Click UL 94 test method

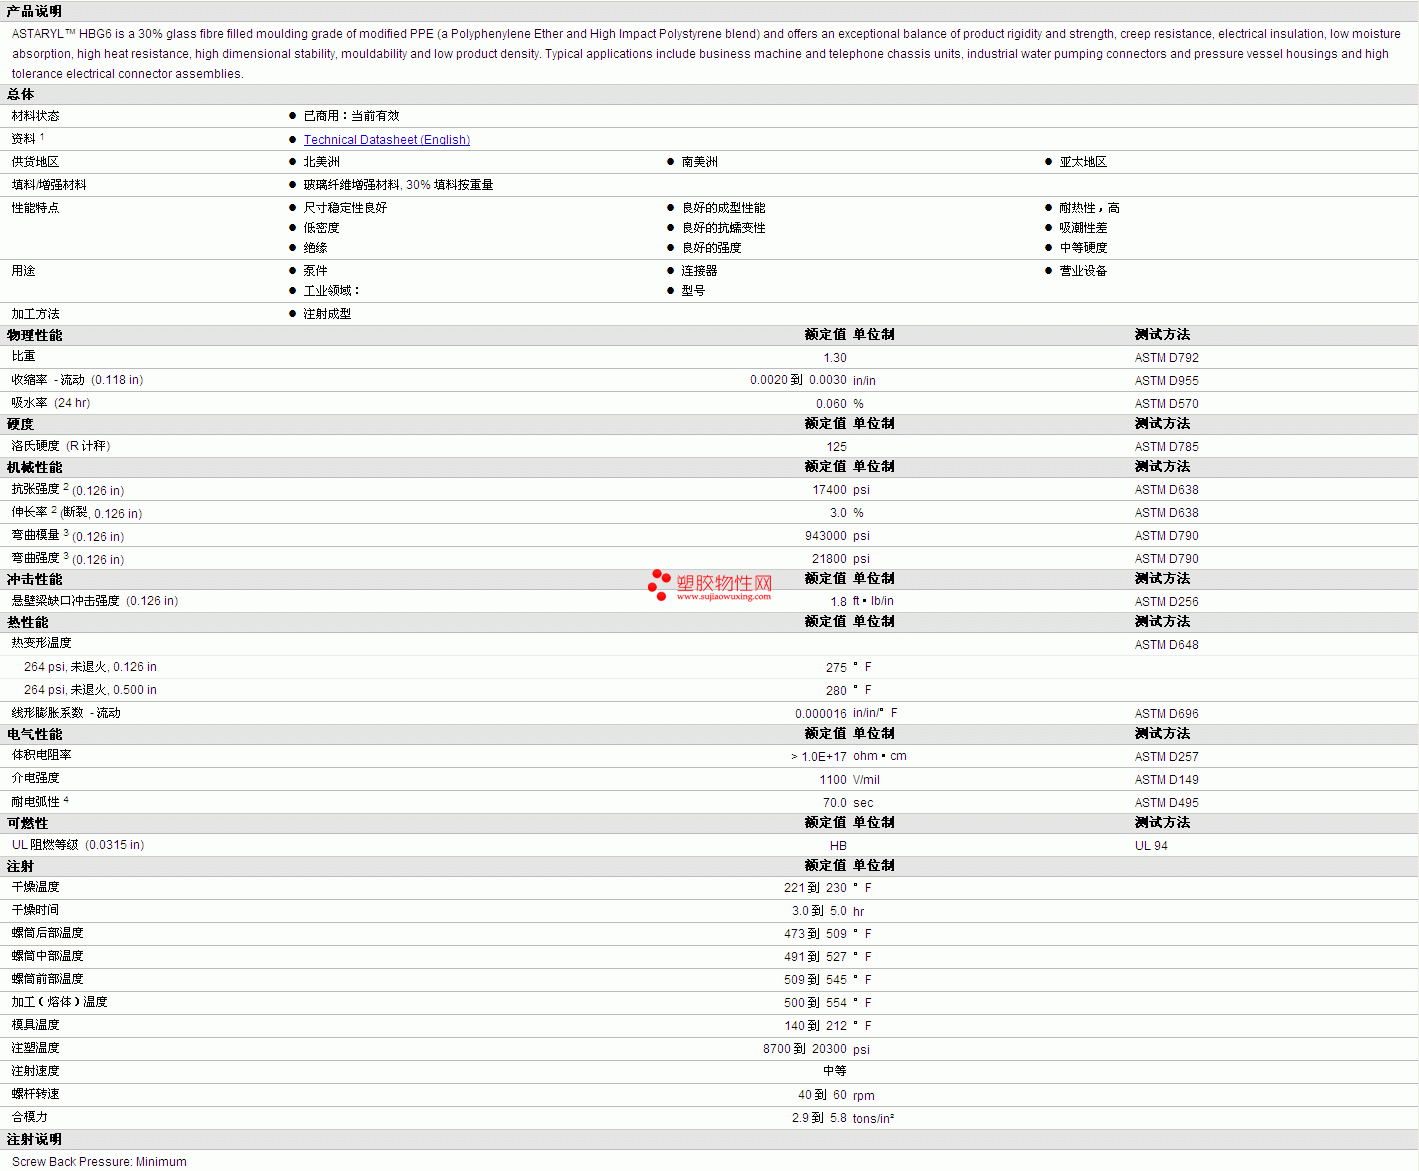(1151, 846)
